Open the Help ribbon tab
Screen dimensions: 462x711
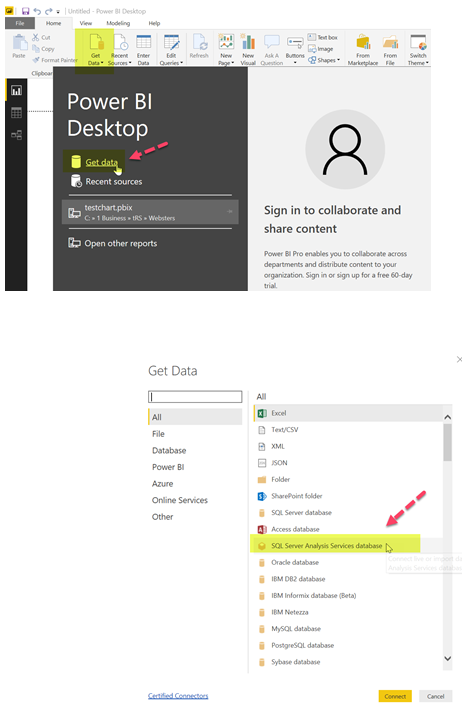point(154,23)
